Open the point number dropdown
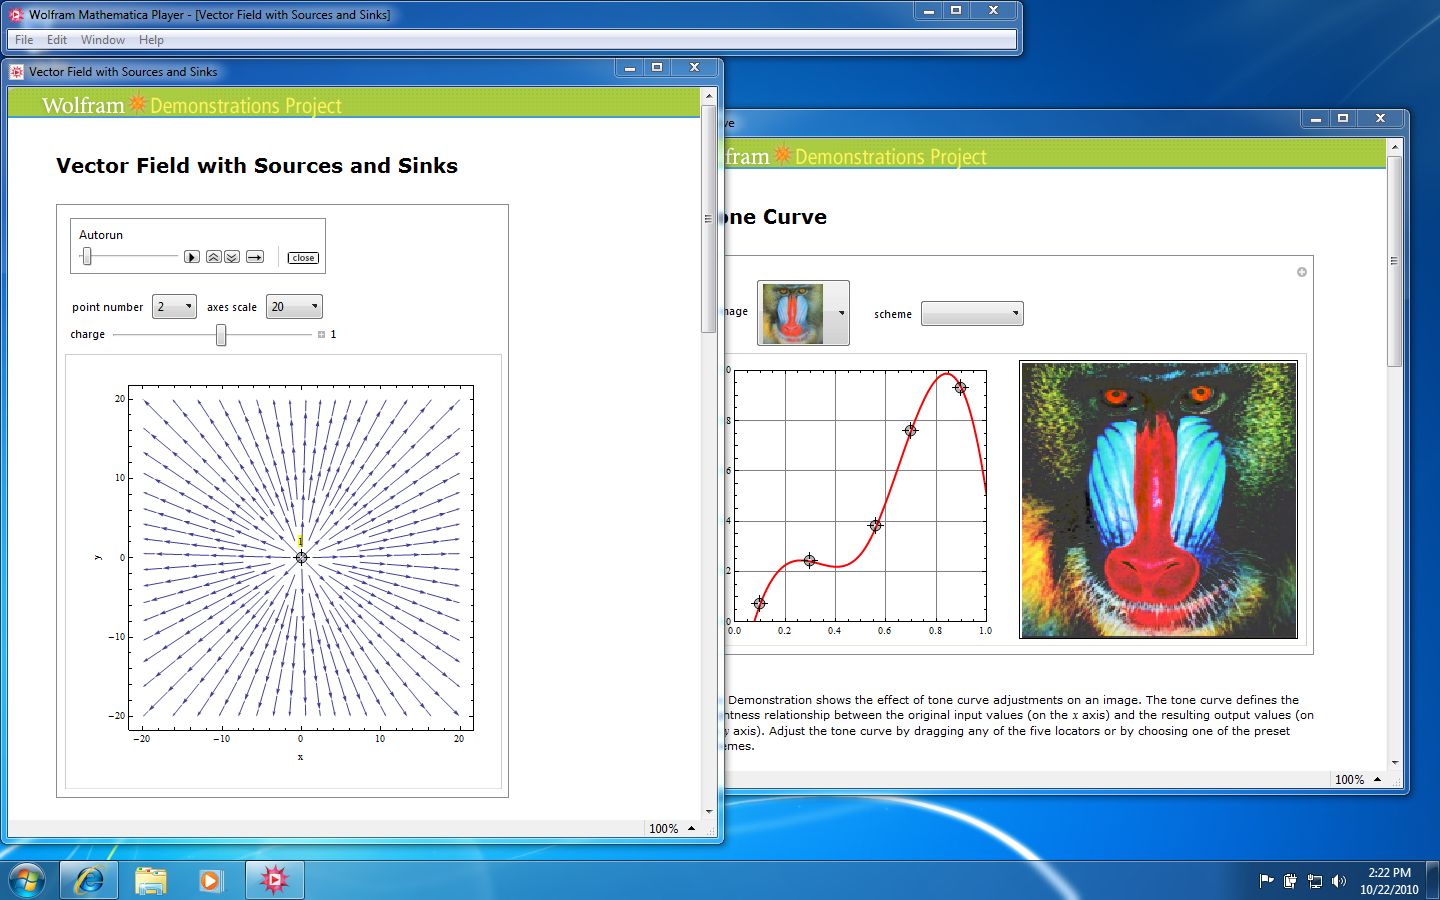This screenshot has height=900, width=1440. pos(174,307)
